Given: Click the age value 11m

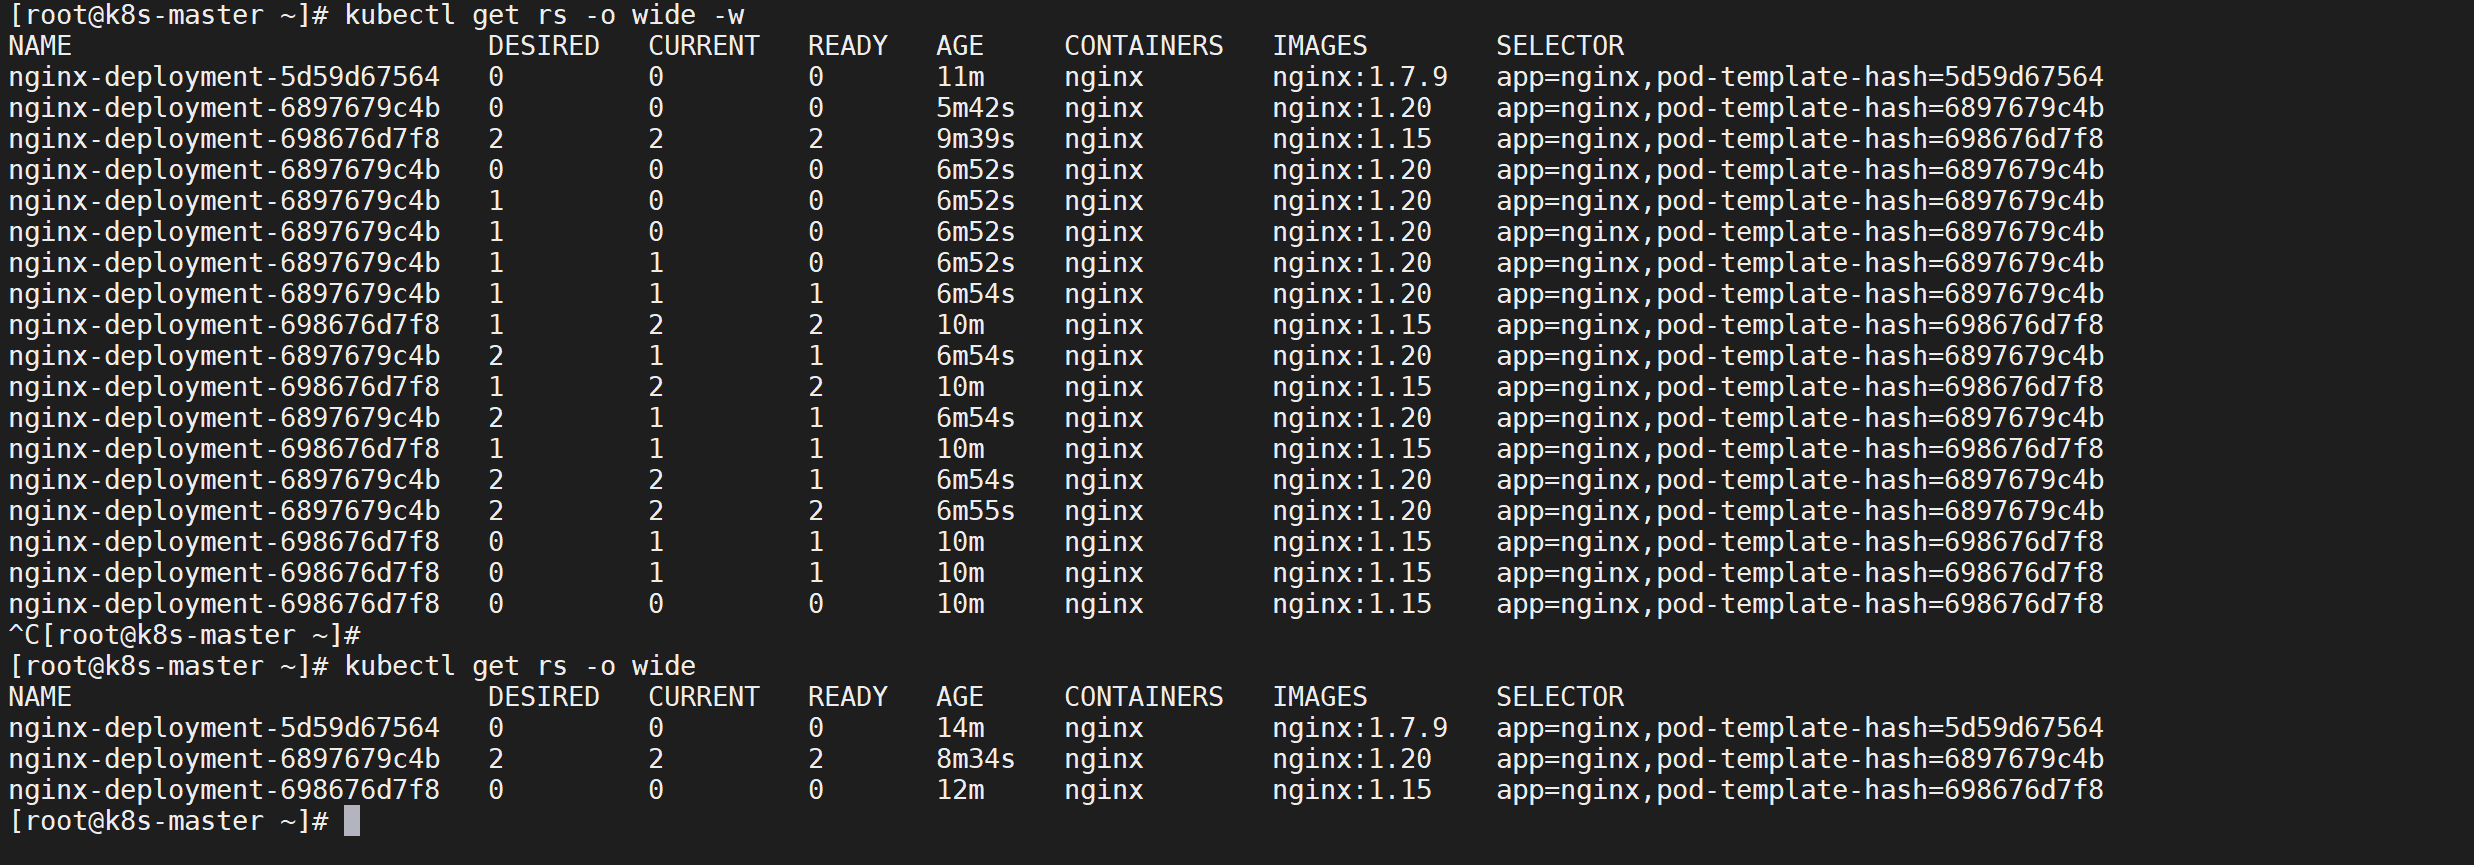Looking at the screenshot, I should click(960, 77).
